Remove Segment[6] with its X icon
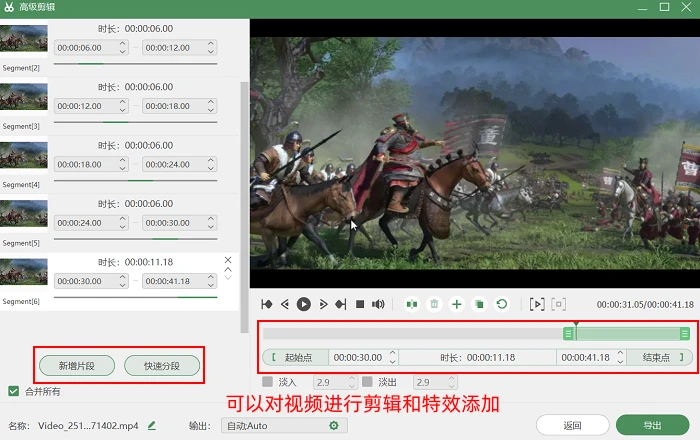The image size is (700, 440). [x=228, y=260]
